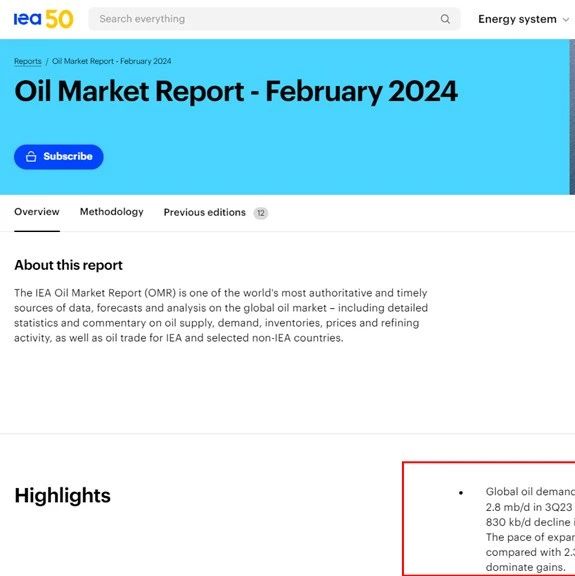Click the lock icon on Subscribe
The height and width of the screenshot is (576, 575).
click(31, 157)
